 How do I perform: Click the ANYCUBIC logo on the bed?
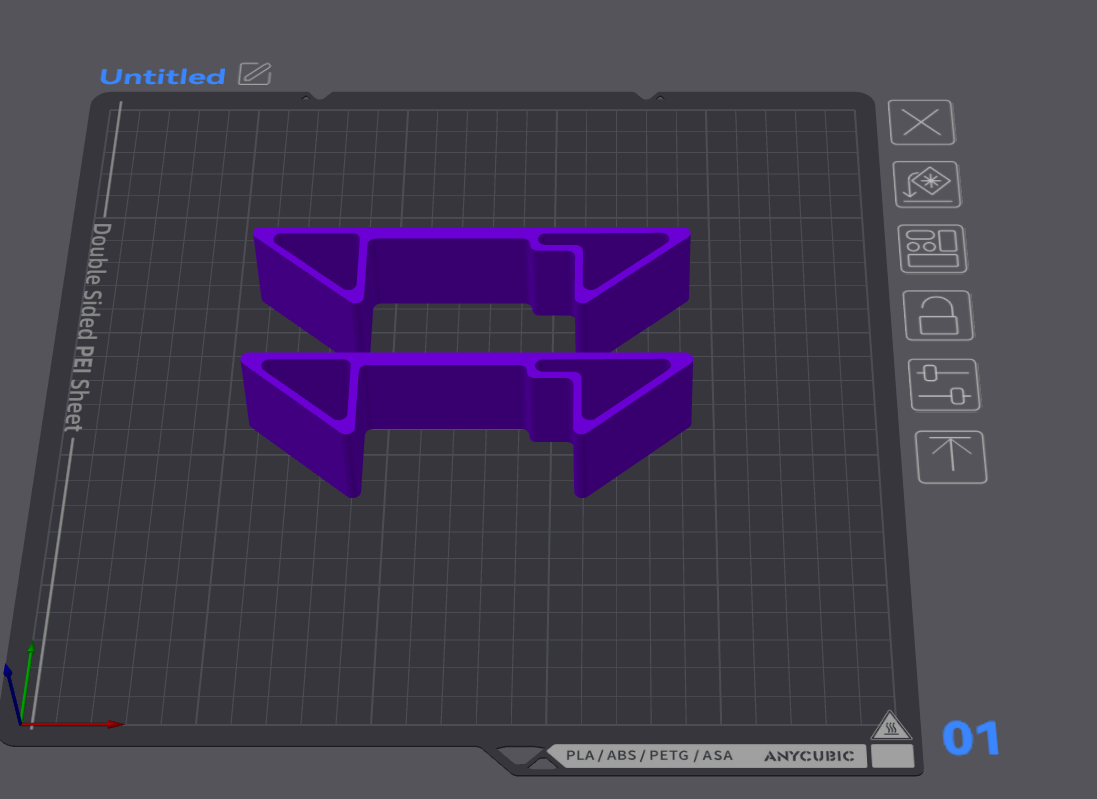[x=809, y=756]
